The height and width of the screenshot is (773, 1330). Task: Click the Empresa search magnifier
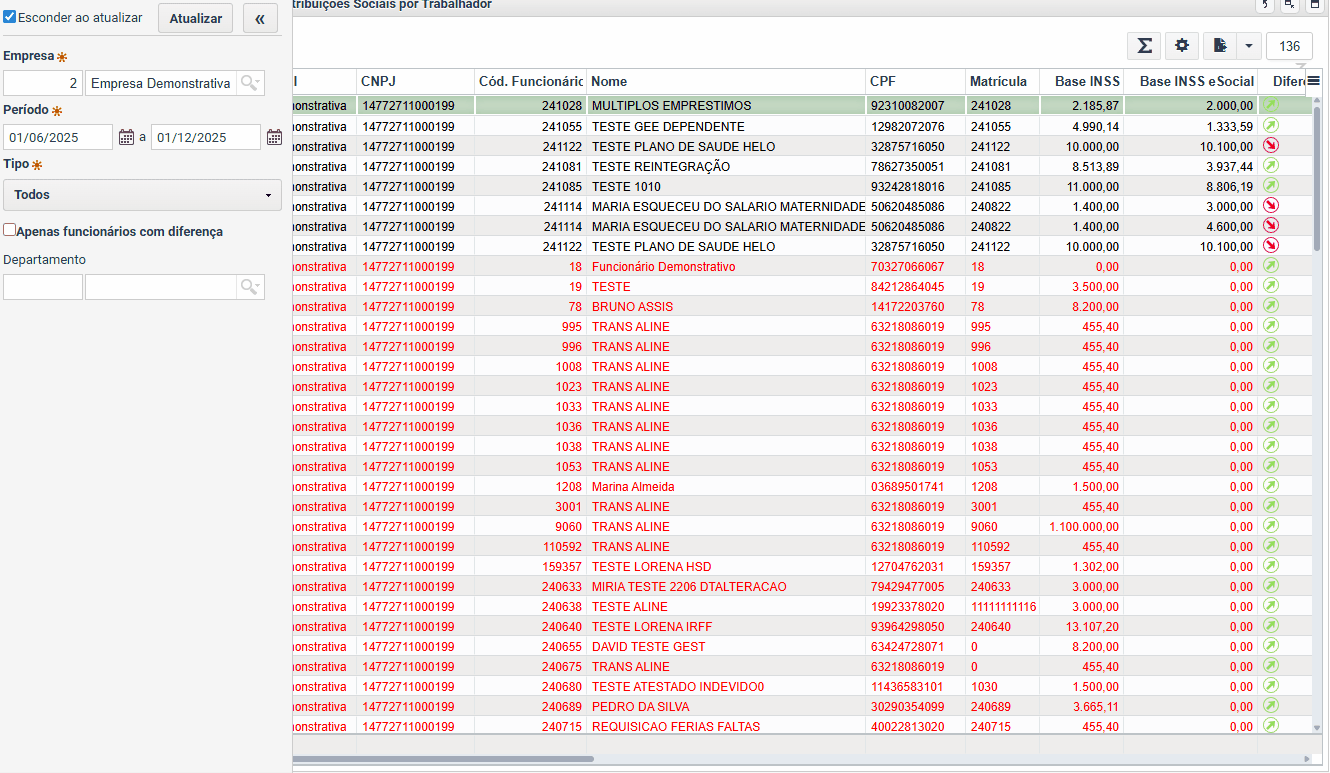pos(250,83)
